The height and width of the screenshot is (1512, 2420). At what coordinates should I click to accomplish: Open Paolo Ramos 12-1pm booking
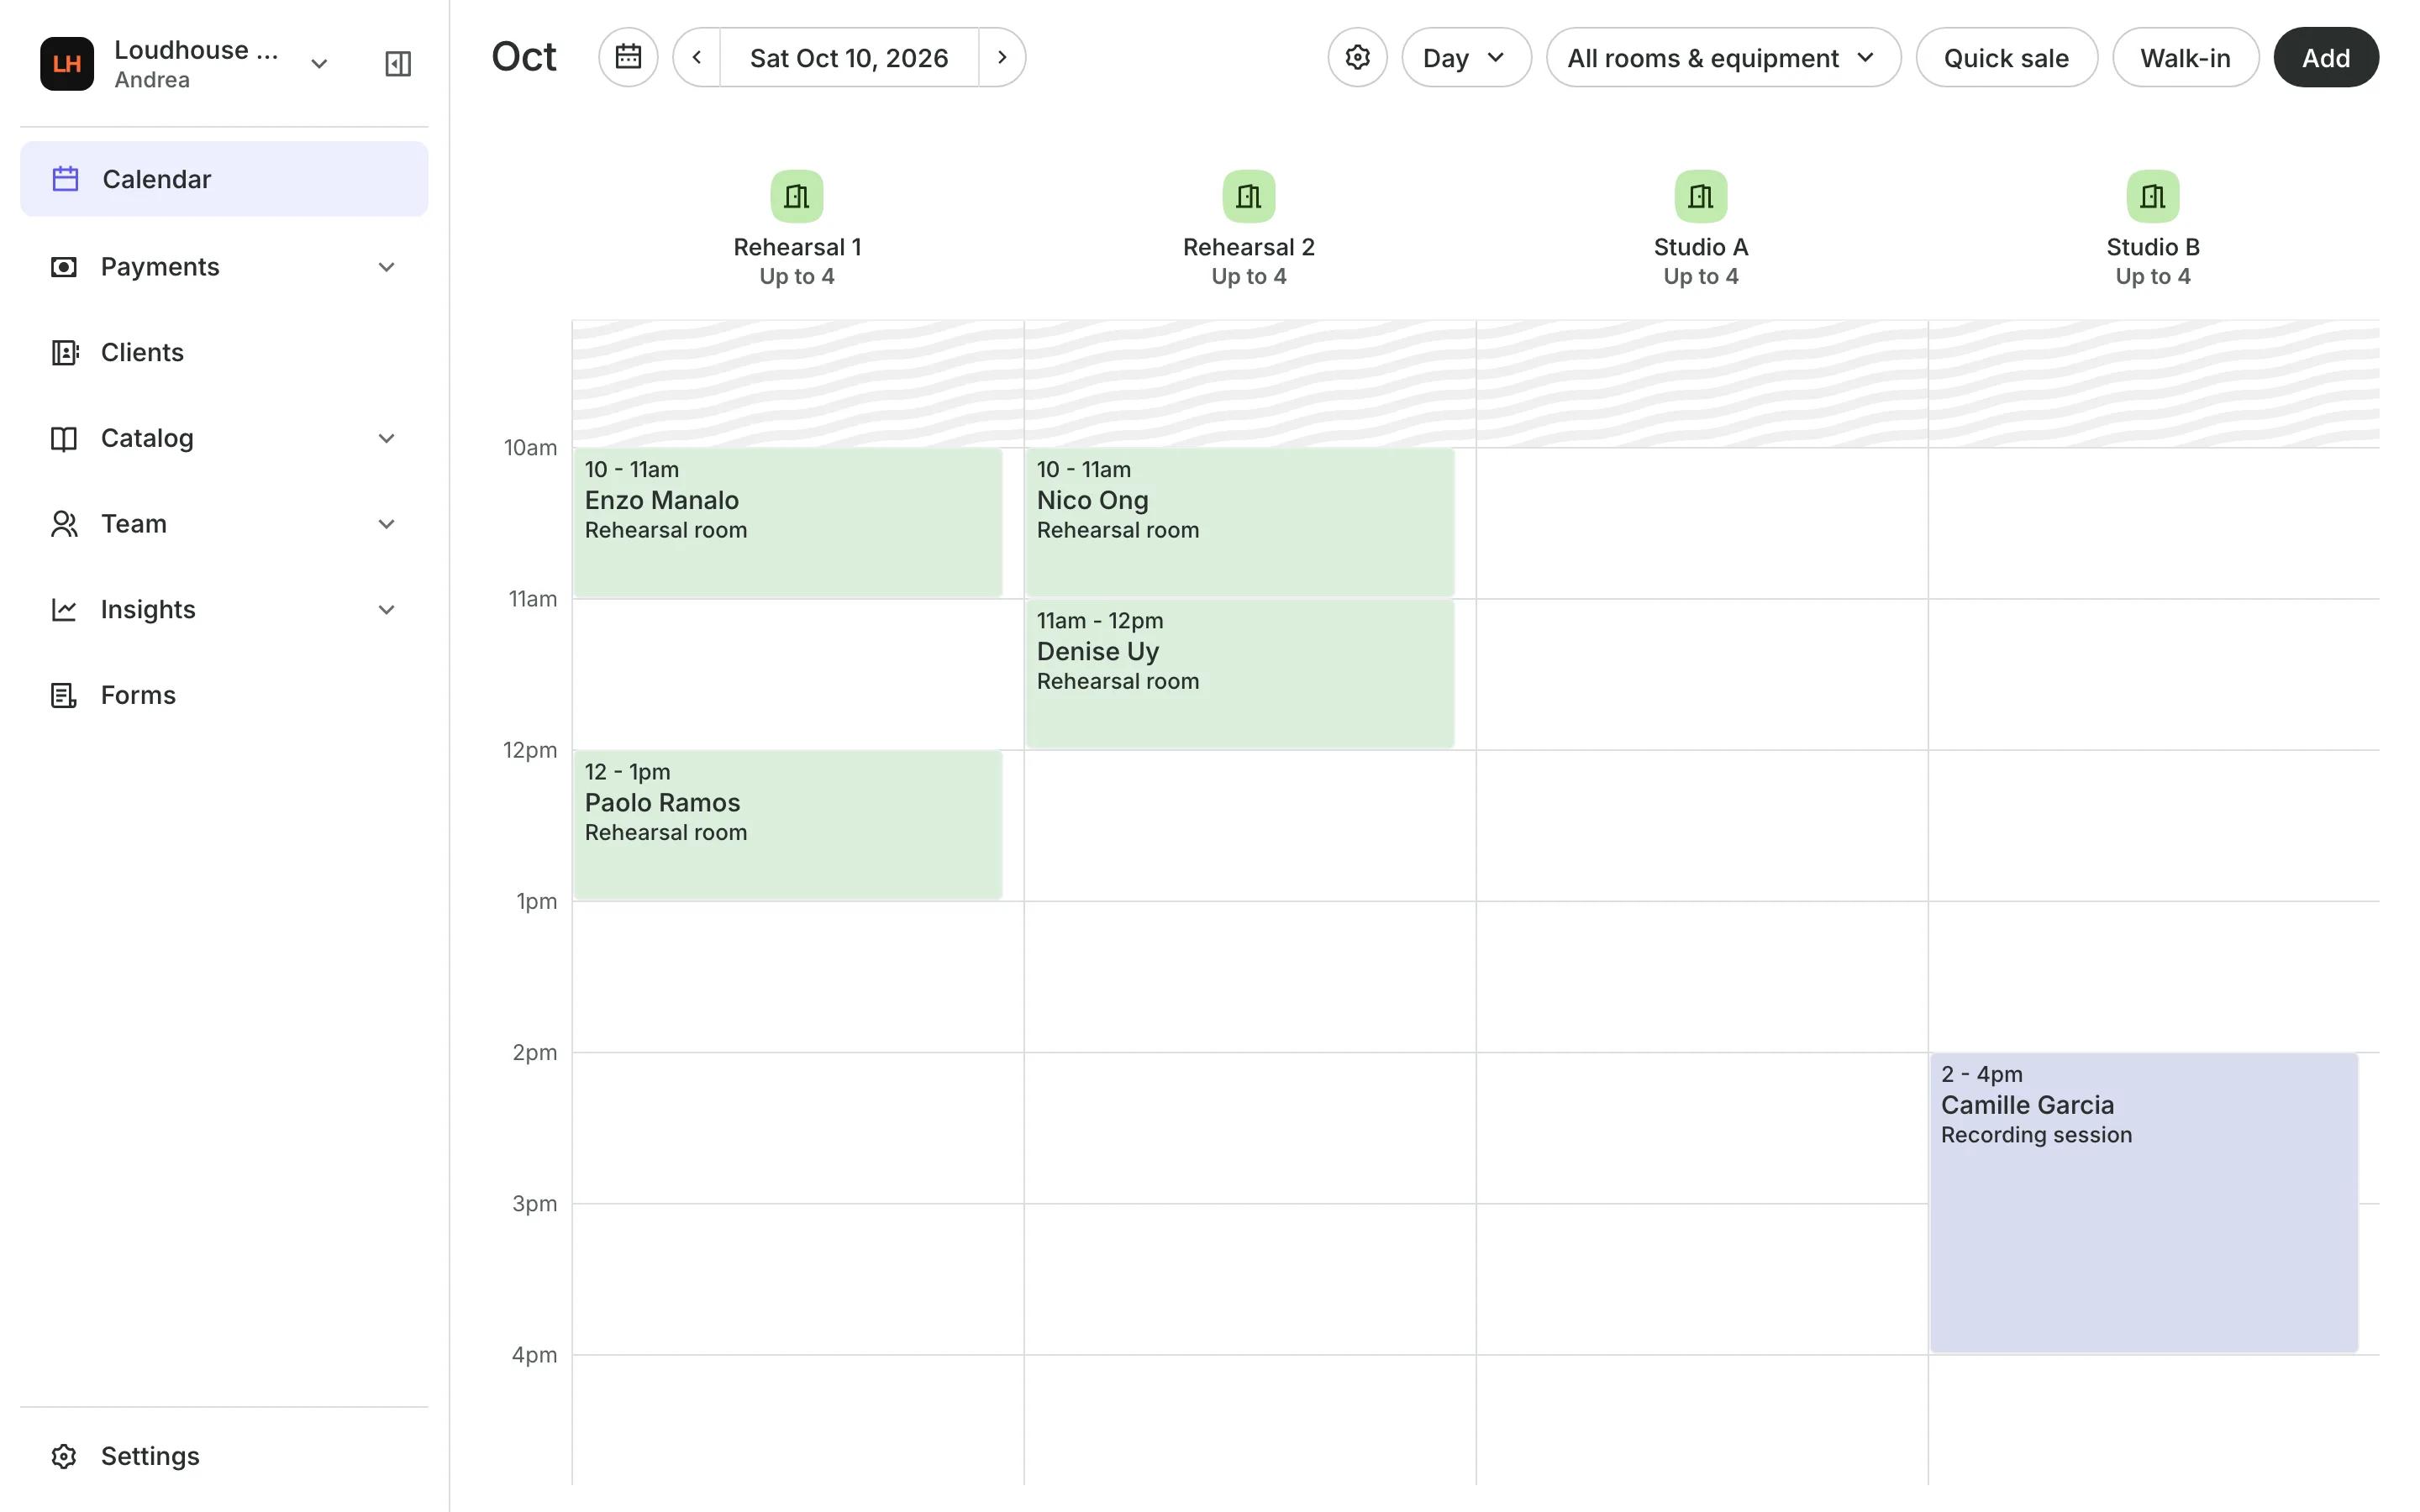click(x=788, y=825)
